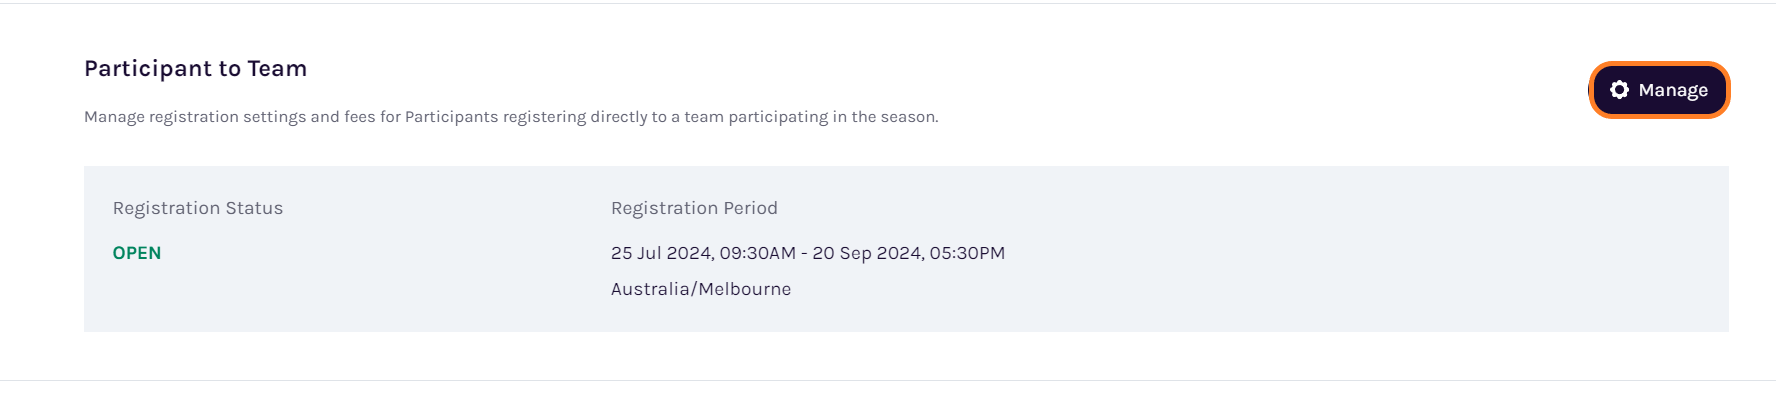Click the start date 25 Jul 2024
1776x396 pixels.
click(661, 253)
